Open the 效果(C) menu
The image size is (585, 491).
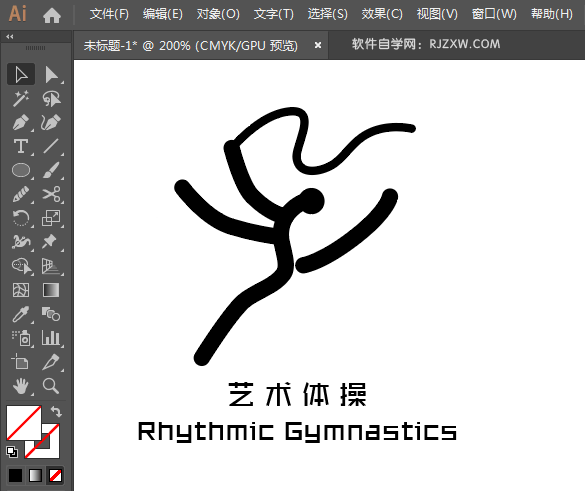point(382,14)
